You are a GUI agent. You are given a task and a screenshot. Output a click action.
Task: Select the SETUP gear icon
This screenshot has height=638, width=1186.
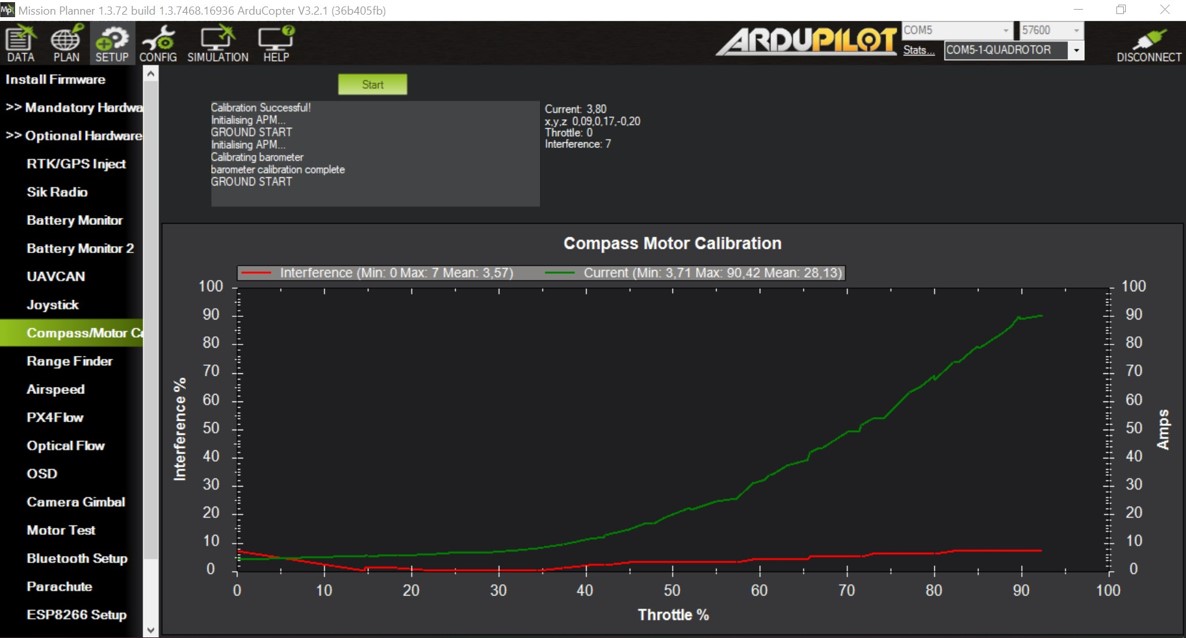[x=112, y=45]
